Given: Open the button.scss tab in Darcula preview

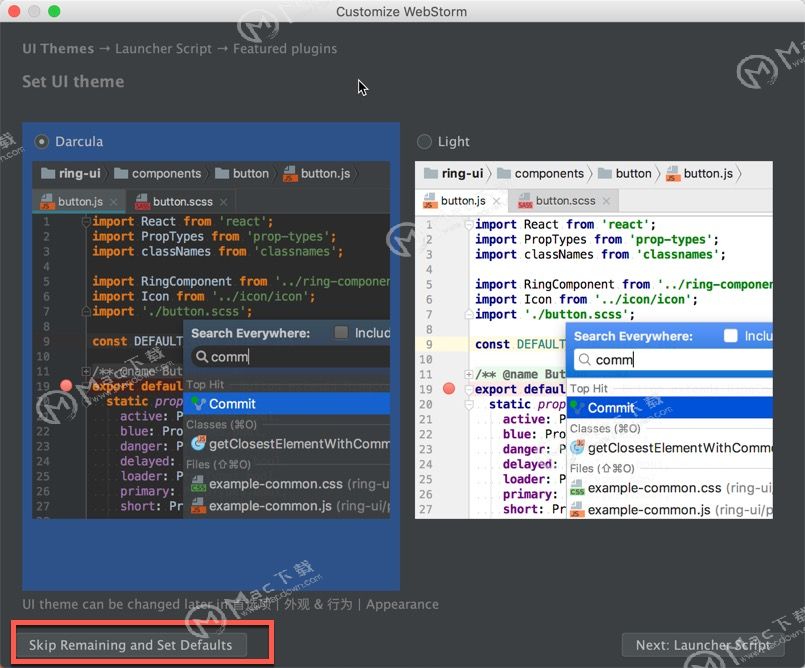Looking at the screenshot, I should point(182,202).
